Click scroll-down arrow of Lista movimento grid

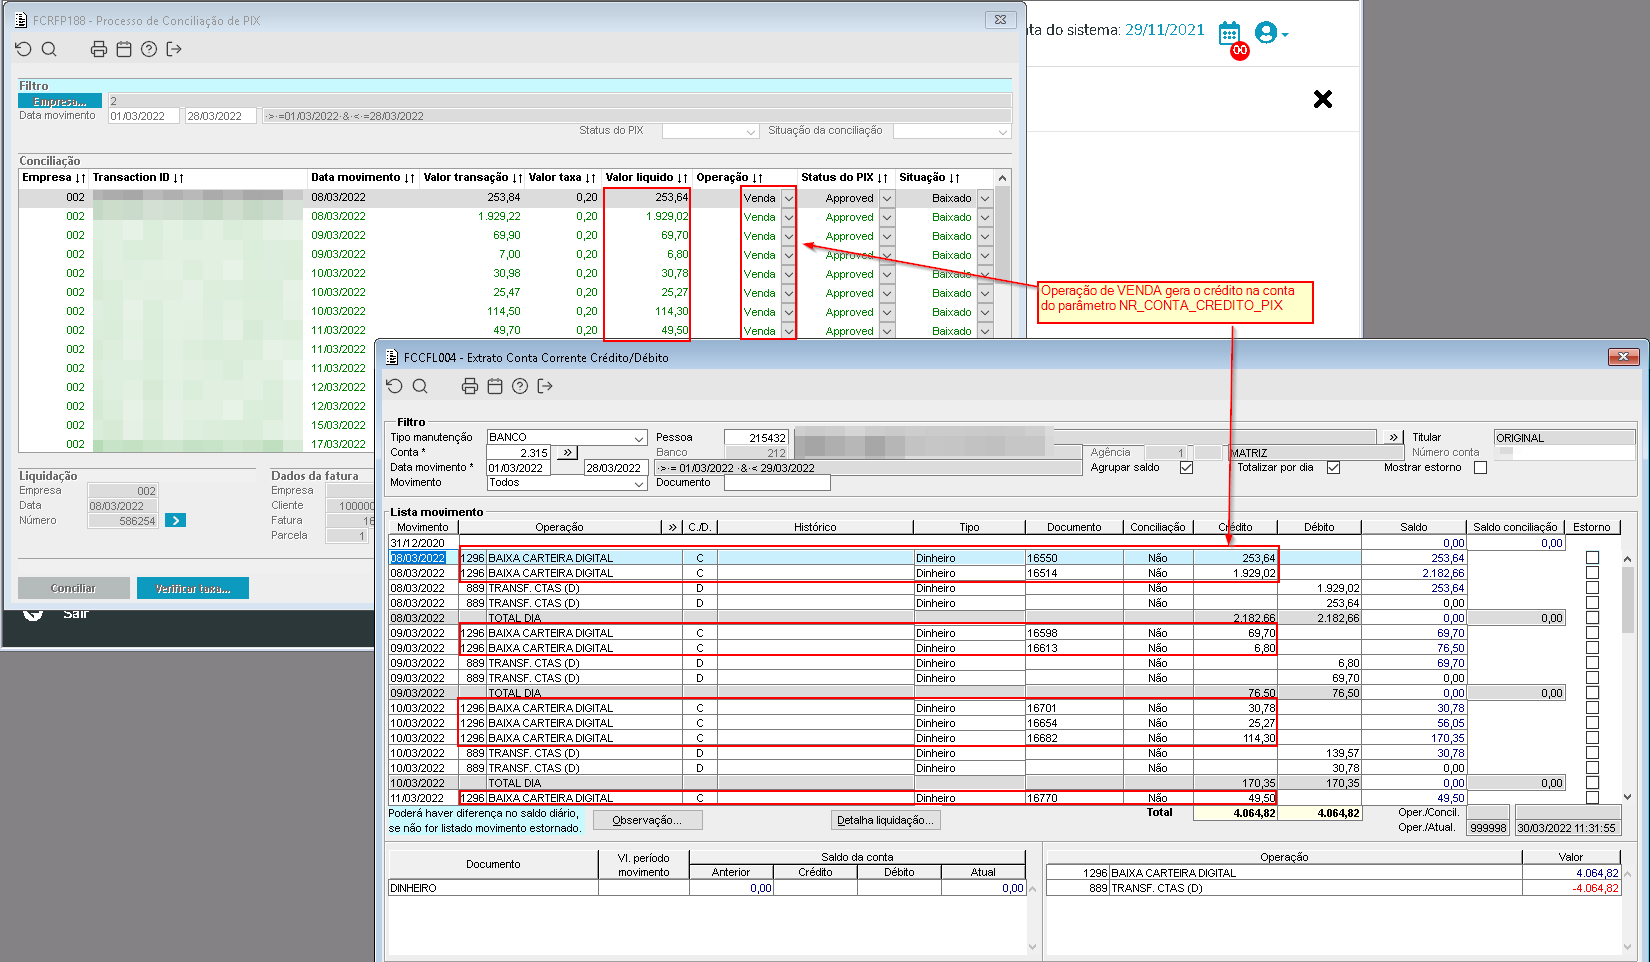[1627, 797]
